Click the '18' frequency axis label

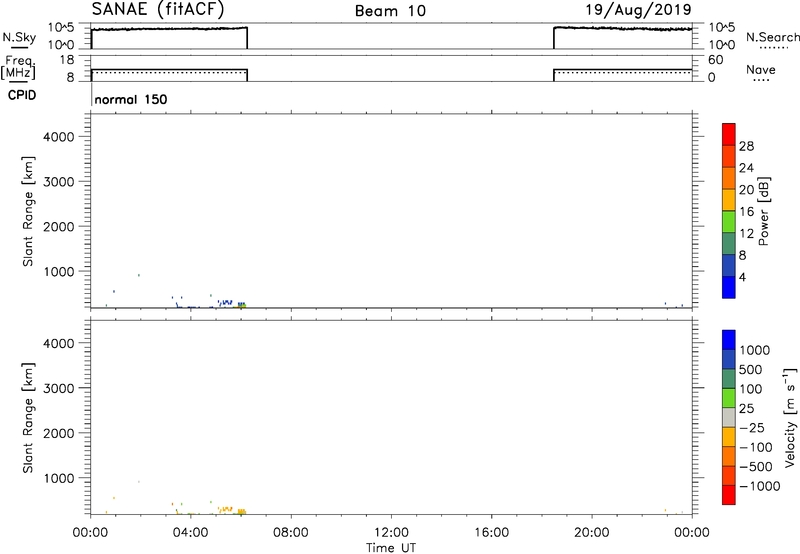click(67, 60)
